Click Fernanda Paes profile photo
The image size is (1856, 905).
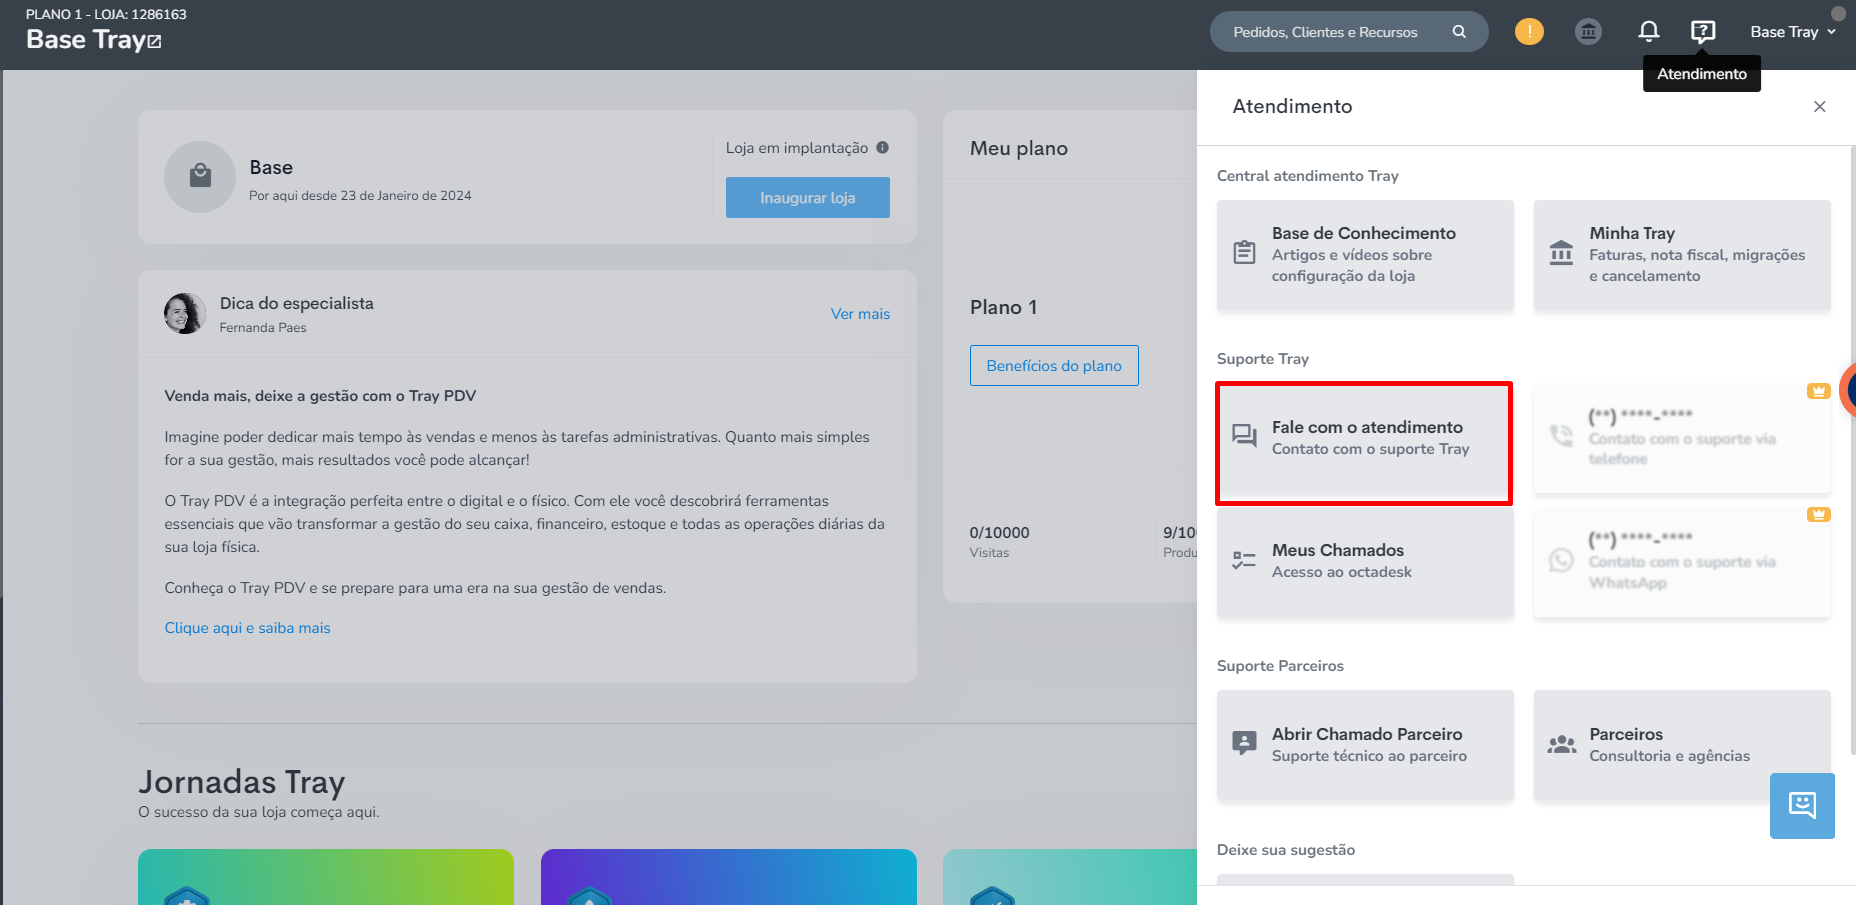pyautogui.click(x=185, y=314)
